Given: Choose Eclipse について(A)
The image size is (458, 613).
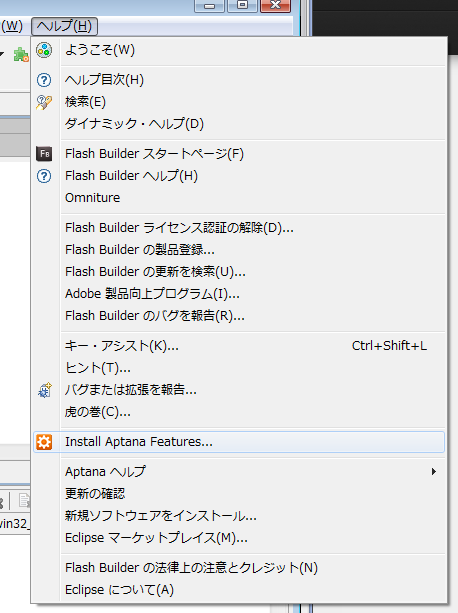Looking at the screenshot, I should point(239,590).
